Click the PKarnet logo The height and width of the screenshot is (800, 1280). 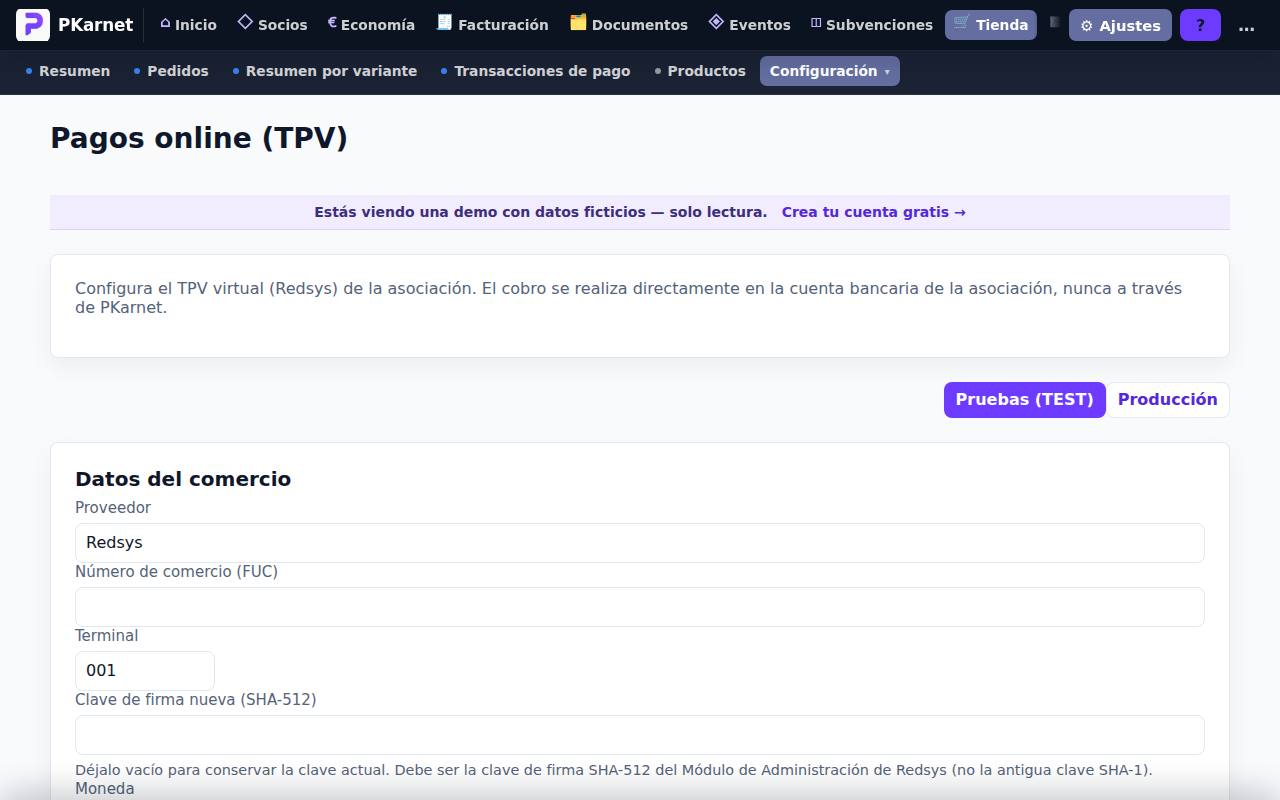(x=75, y=25)
